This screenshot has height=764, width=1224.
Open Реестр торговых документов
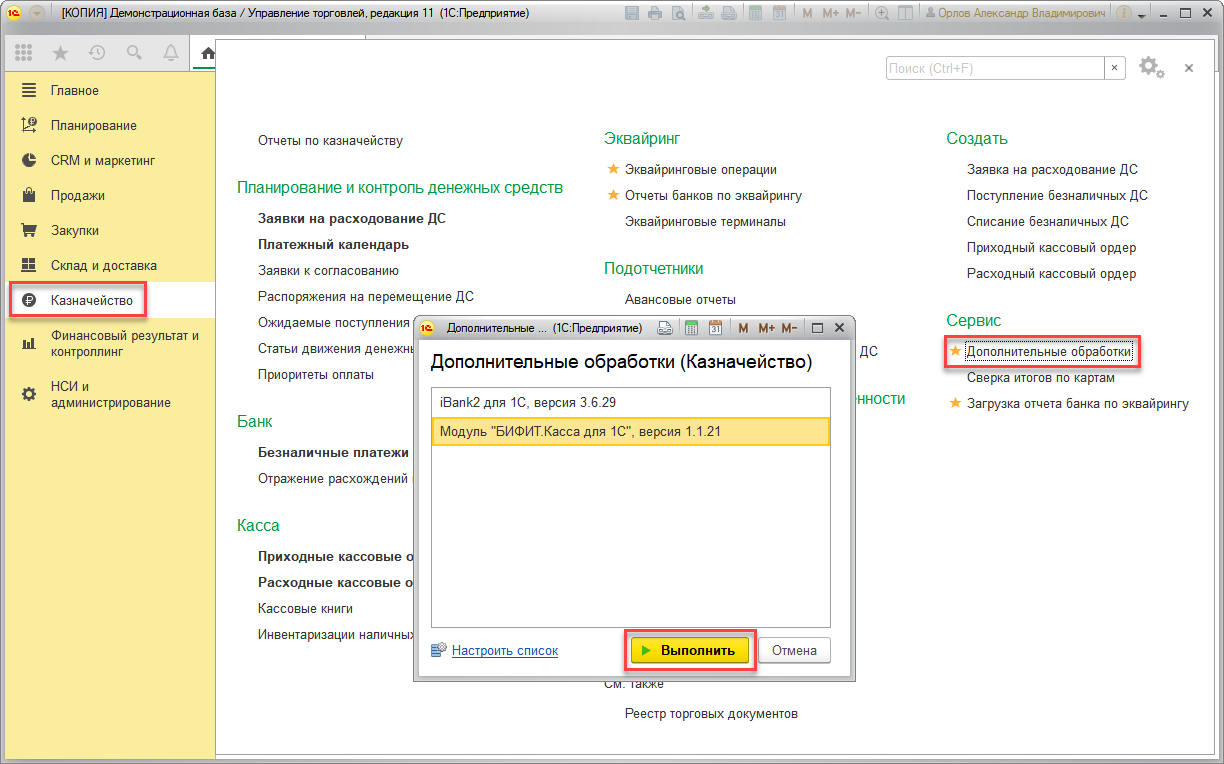(711, 713)
